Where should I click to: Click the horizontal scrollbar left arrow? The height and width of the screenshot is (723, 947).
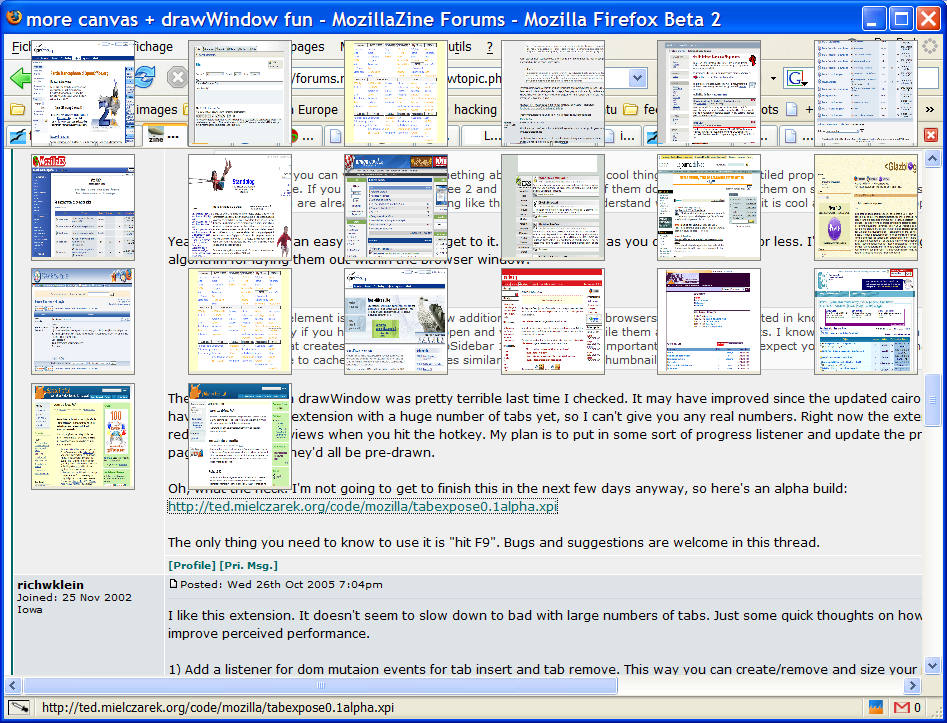tap(13, 686)
